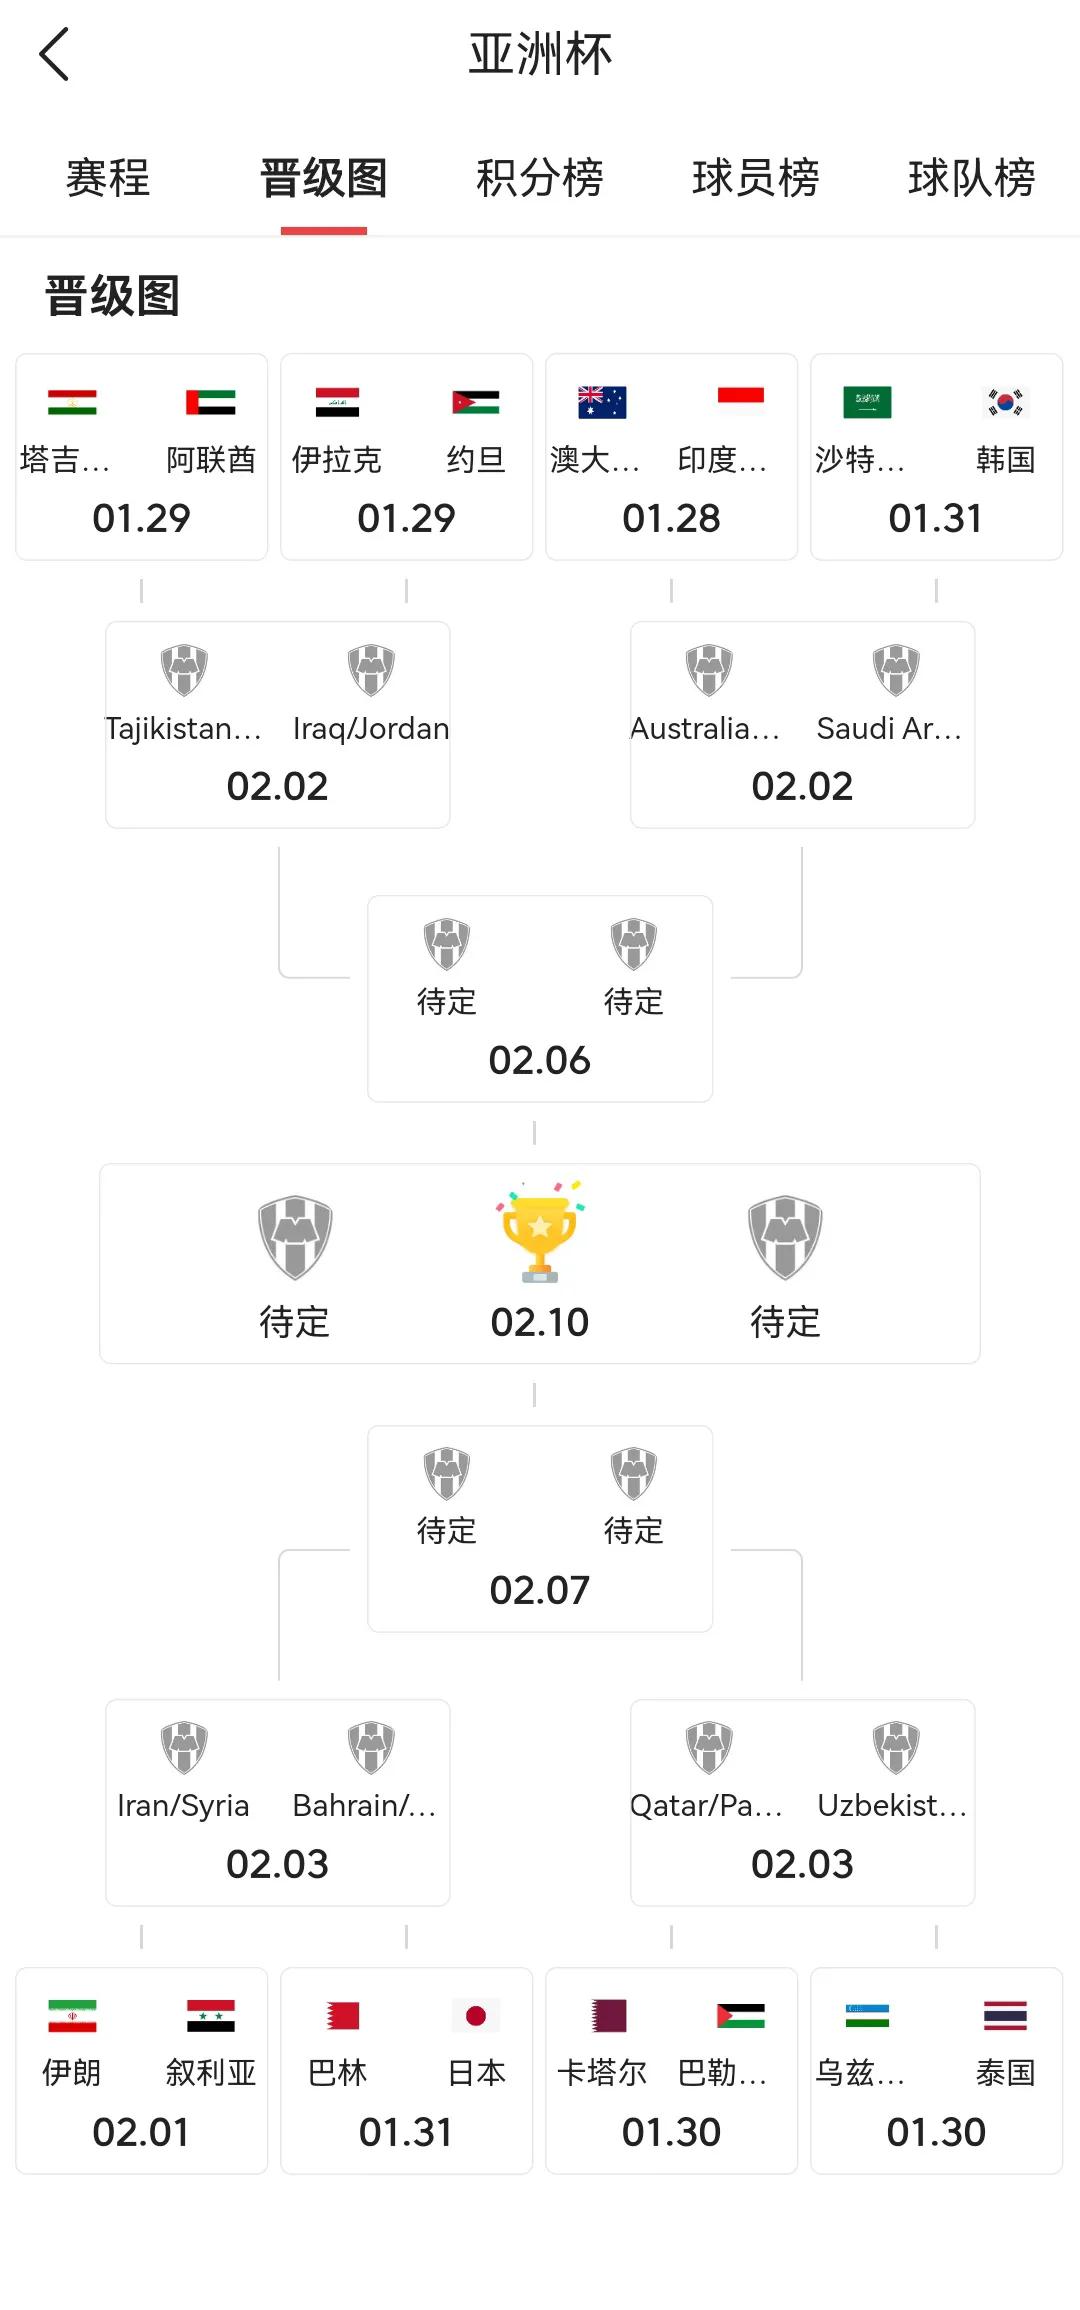Image resolution: width=1080 pixels, height=2310 pixels.
Task: Open the 02.06 semifinal match card
Action: pyautogui.click(x=540, y=999)
